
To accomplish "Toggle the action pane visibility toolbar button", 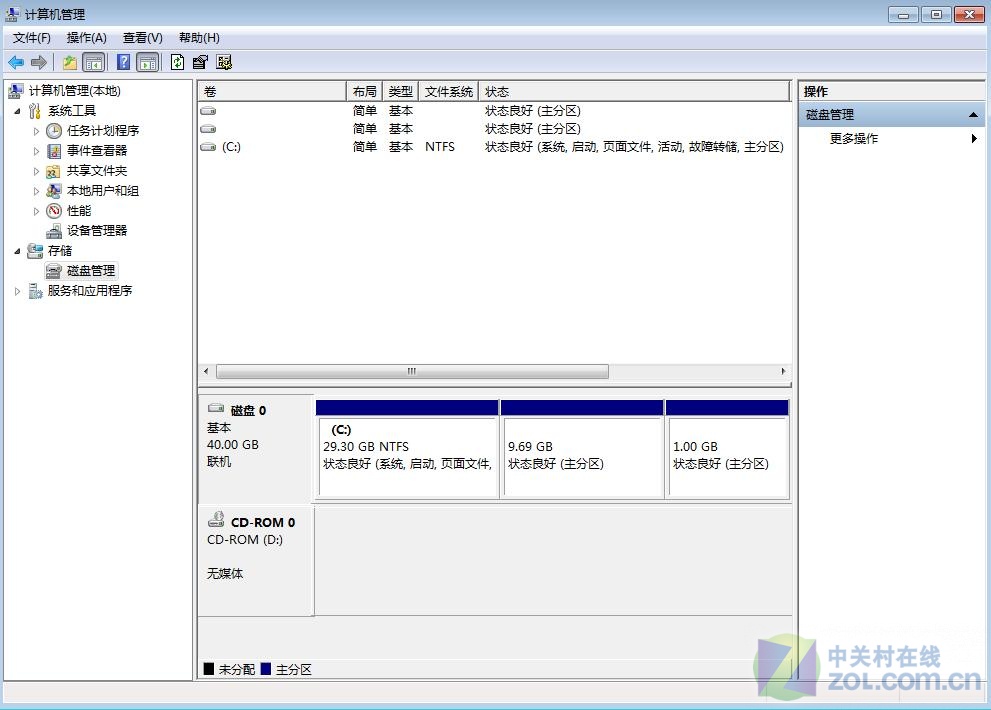I will pos(147,61).
